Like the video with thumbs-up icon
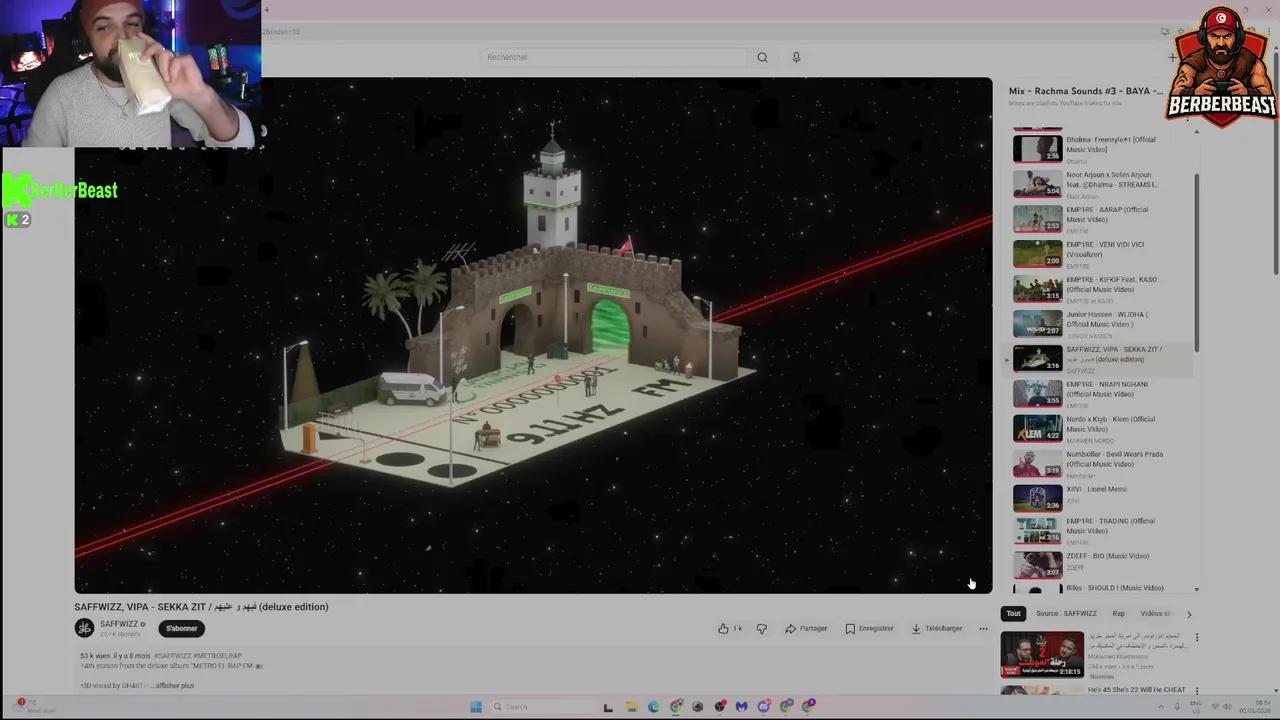Screen dimensions: 1280x720 (x=729, y=628)
